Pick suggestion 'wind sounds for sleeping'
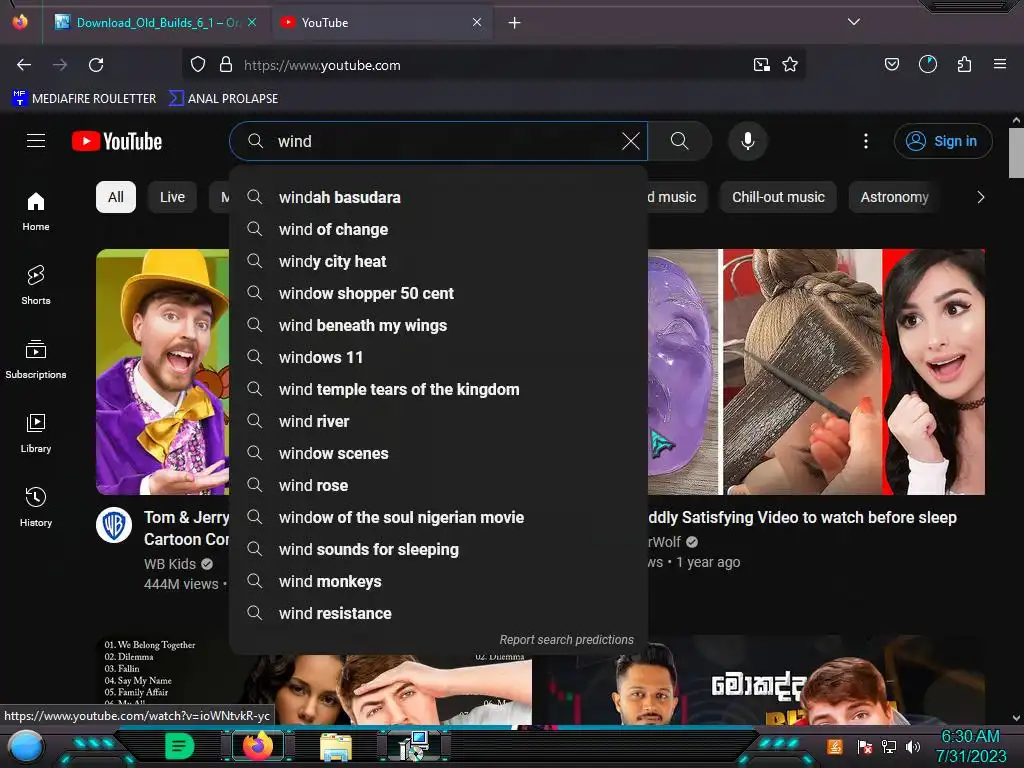Viewport: 1024px width, 768px height. pos(438,549)
